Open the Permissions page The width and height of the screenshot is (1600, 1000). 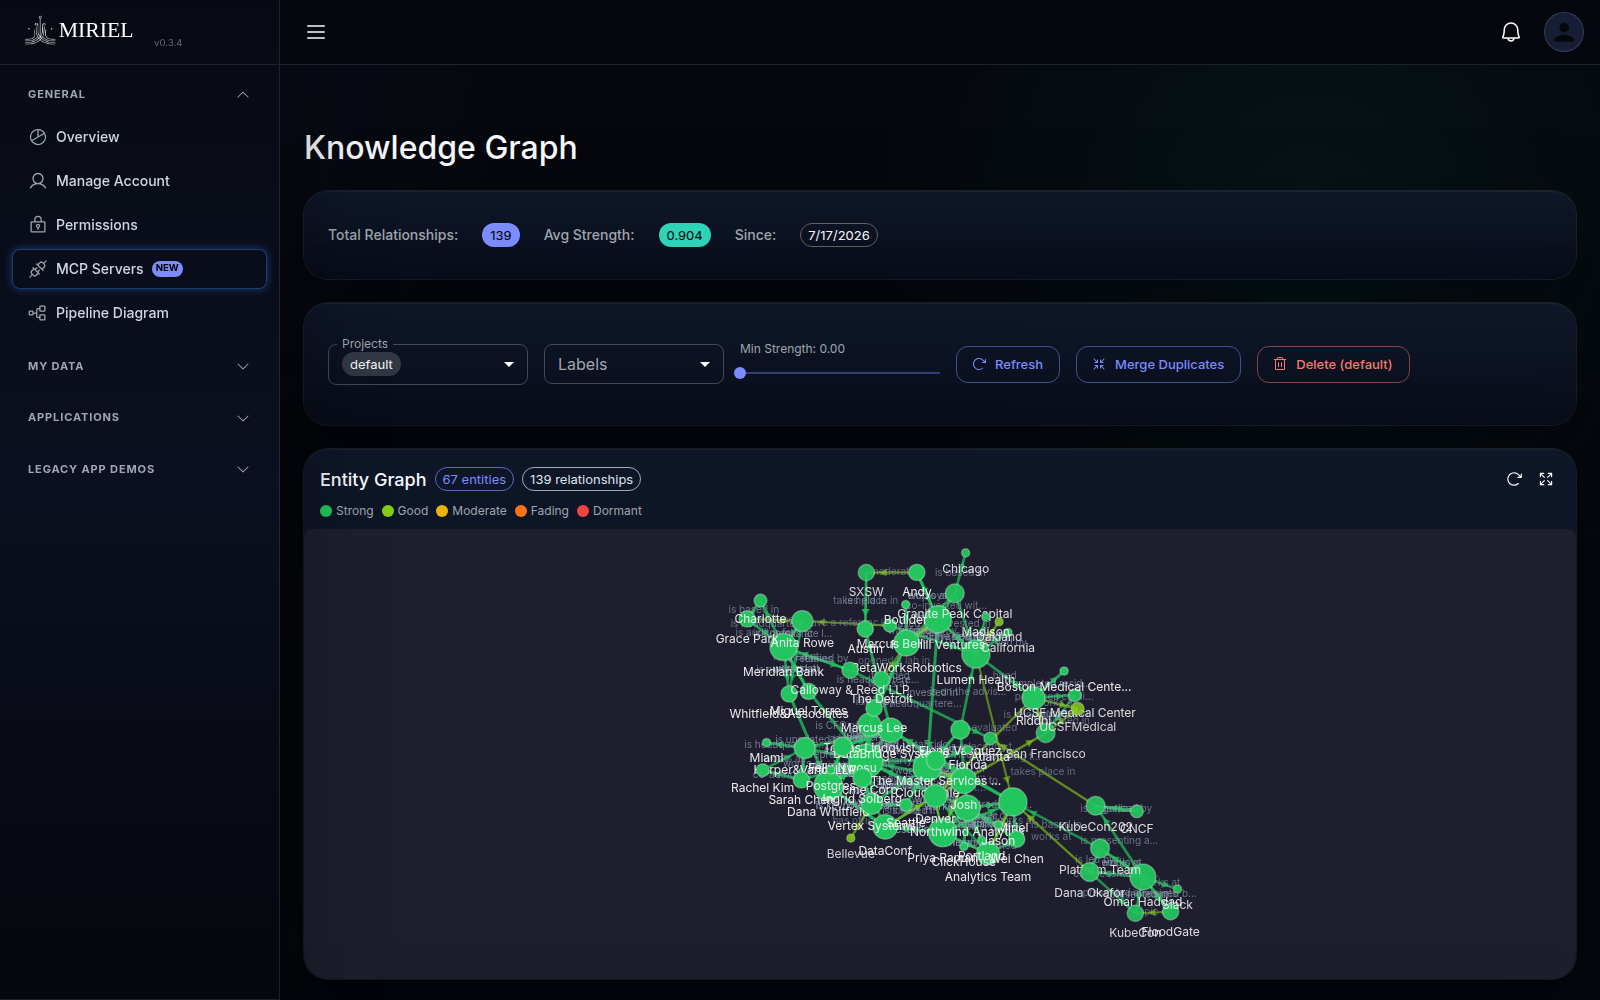pos(139,225)
